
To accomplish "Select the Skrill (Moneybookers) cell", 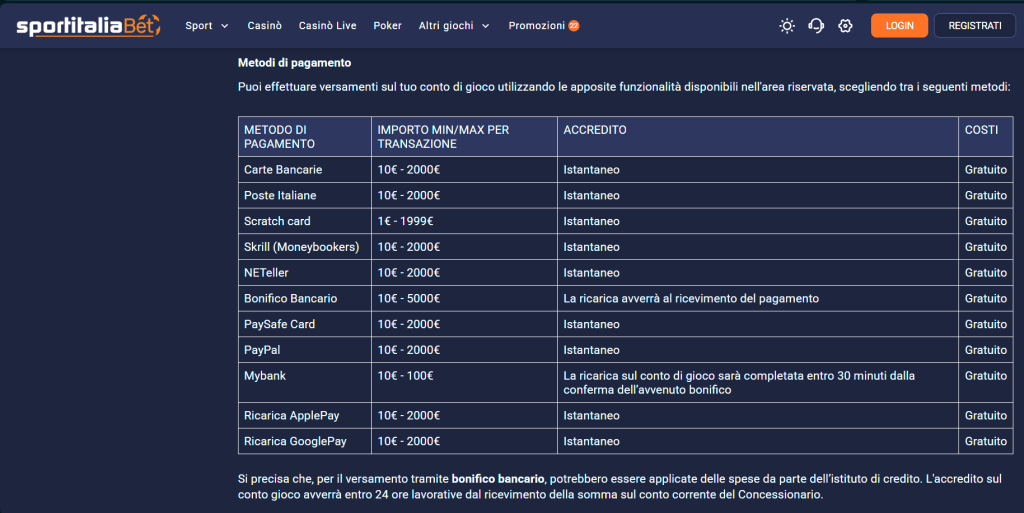I will (x=301, y=247).
